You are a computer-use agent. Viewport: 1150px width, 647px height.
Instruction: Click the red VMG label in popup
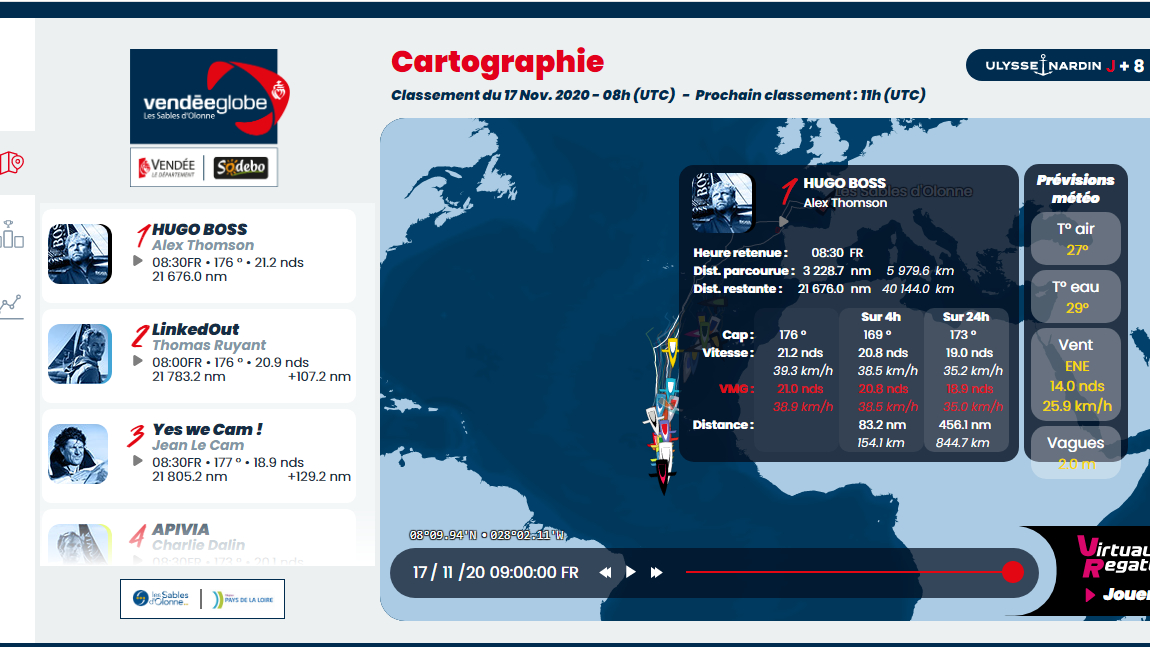736,389
